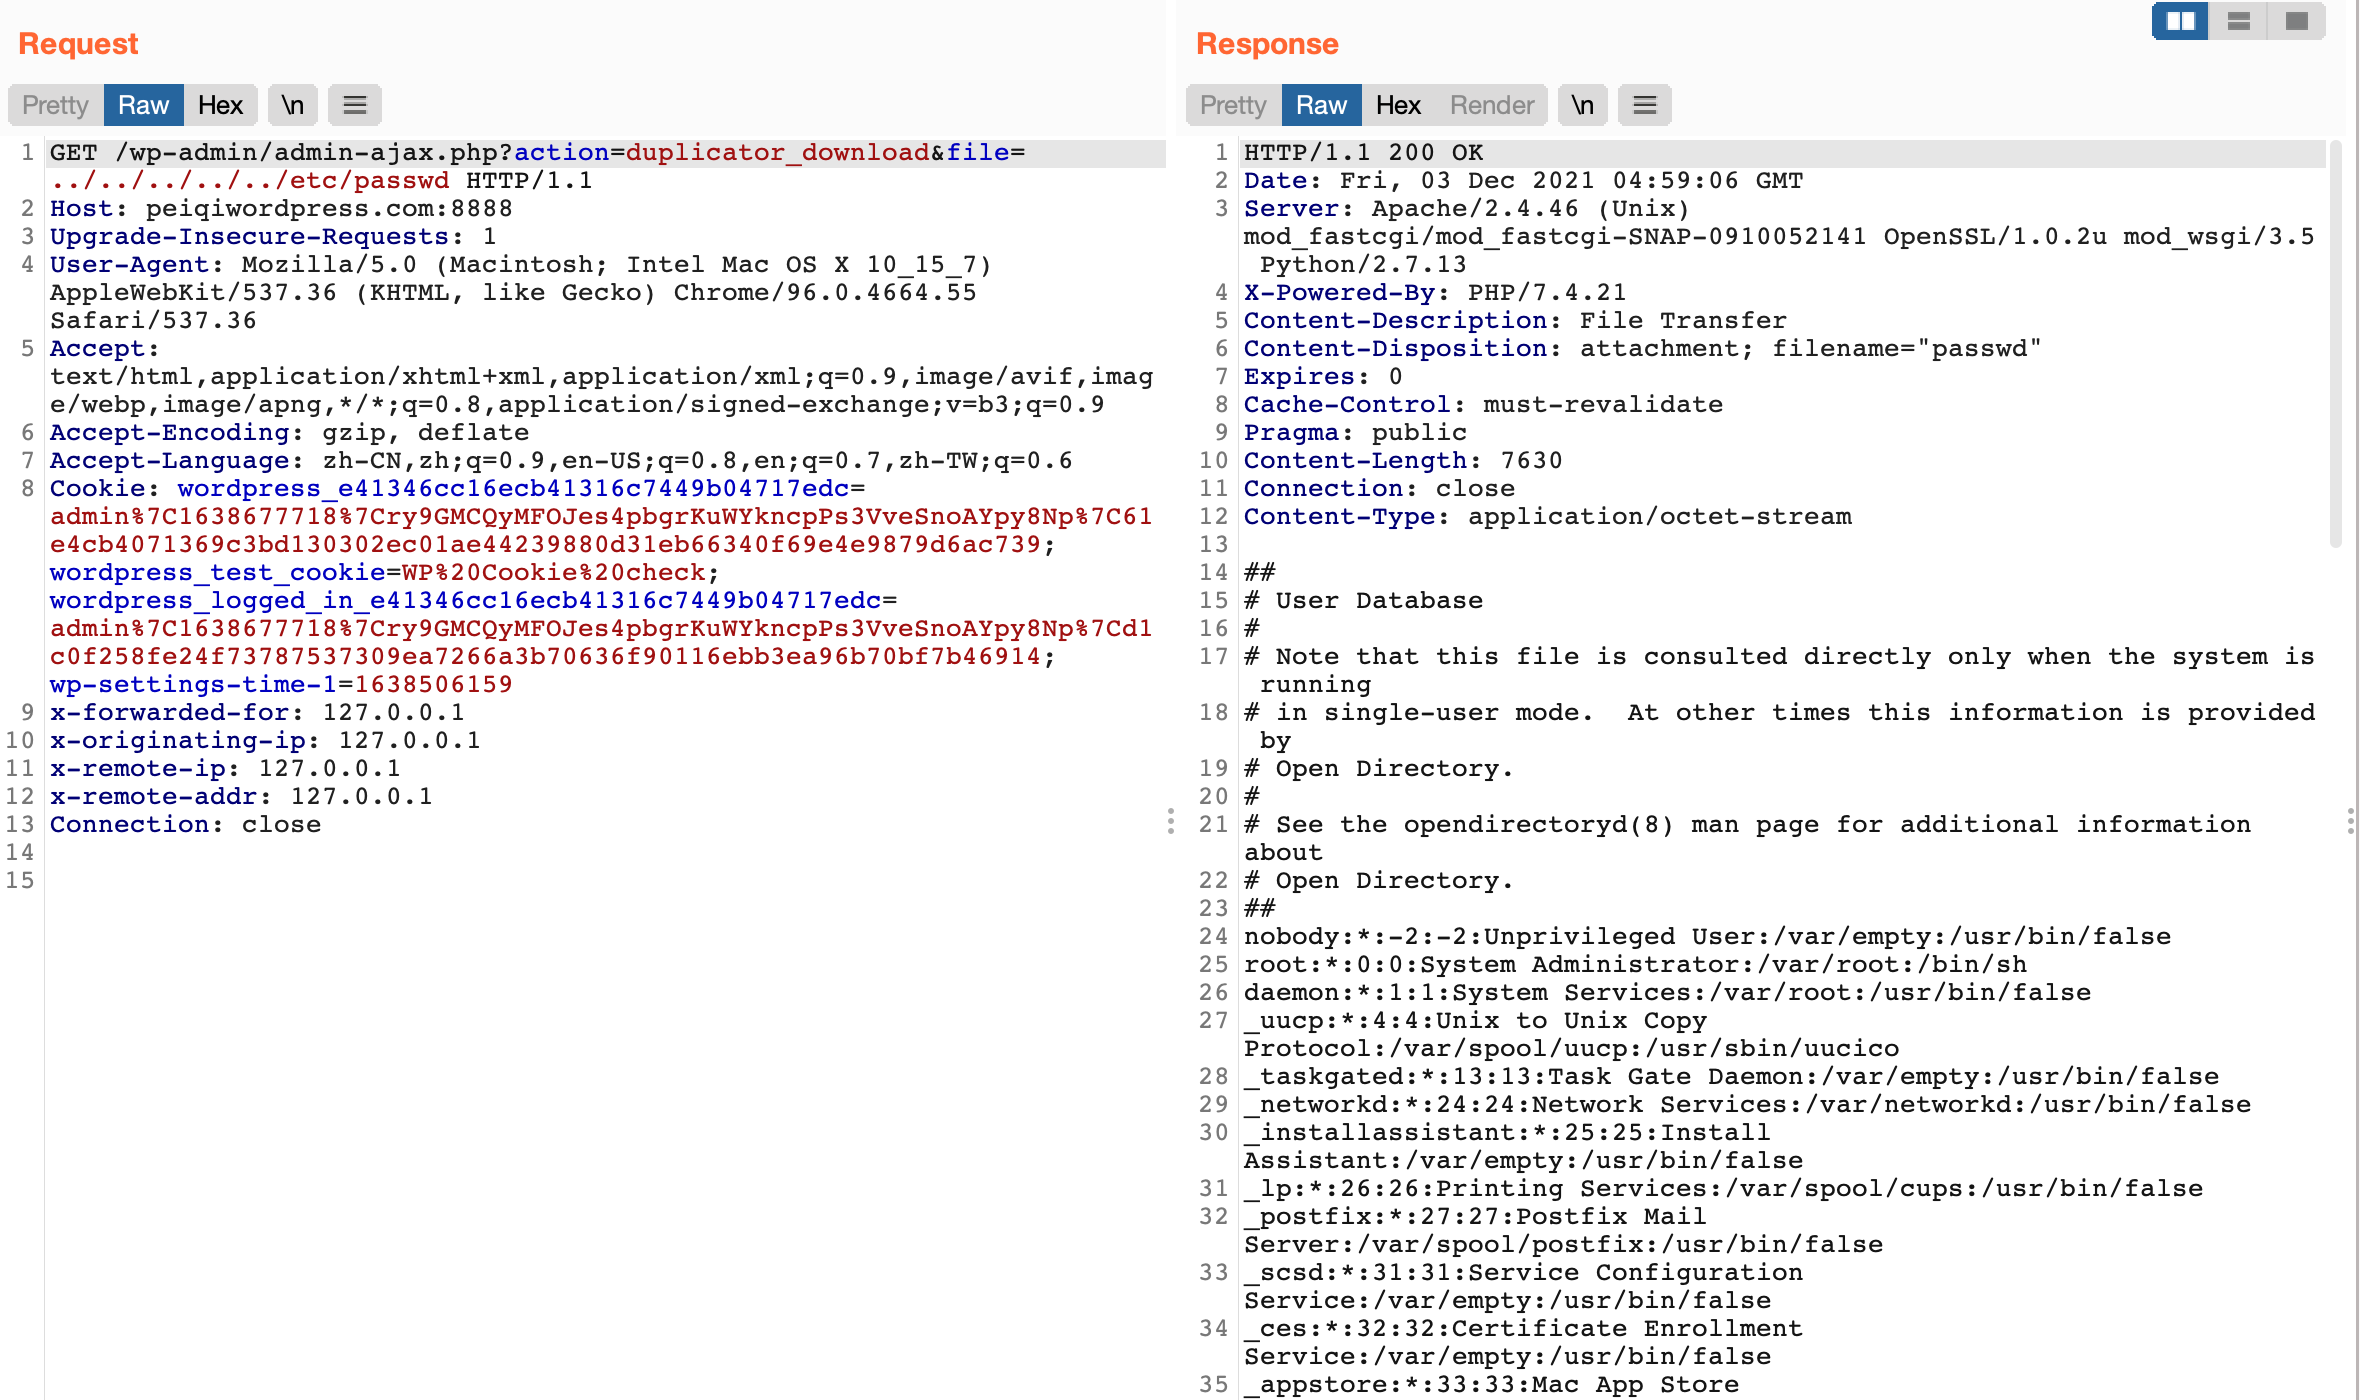Switch Request view to Pretty tab
Screen dimensions: 2360x1400
[55, 105]
